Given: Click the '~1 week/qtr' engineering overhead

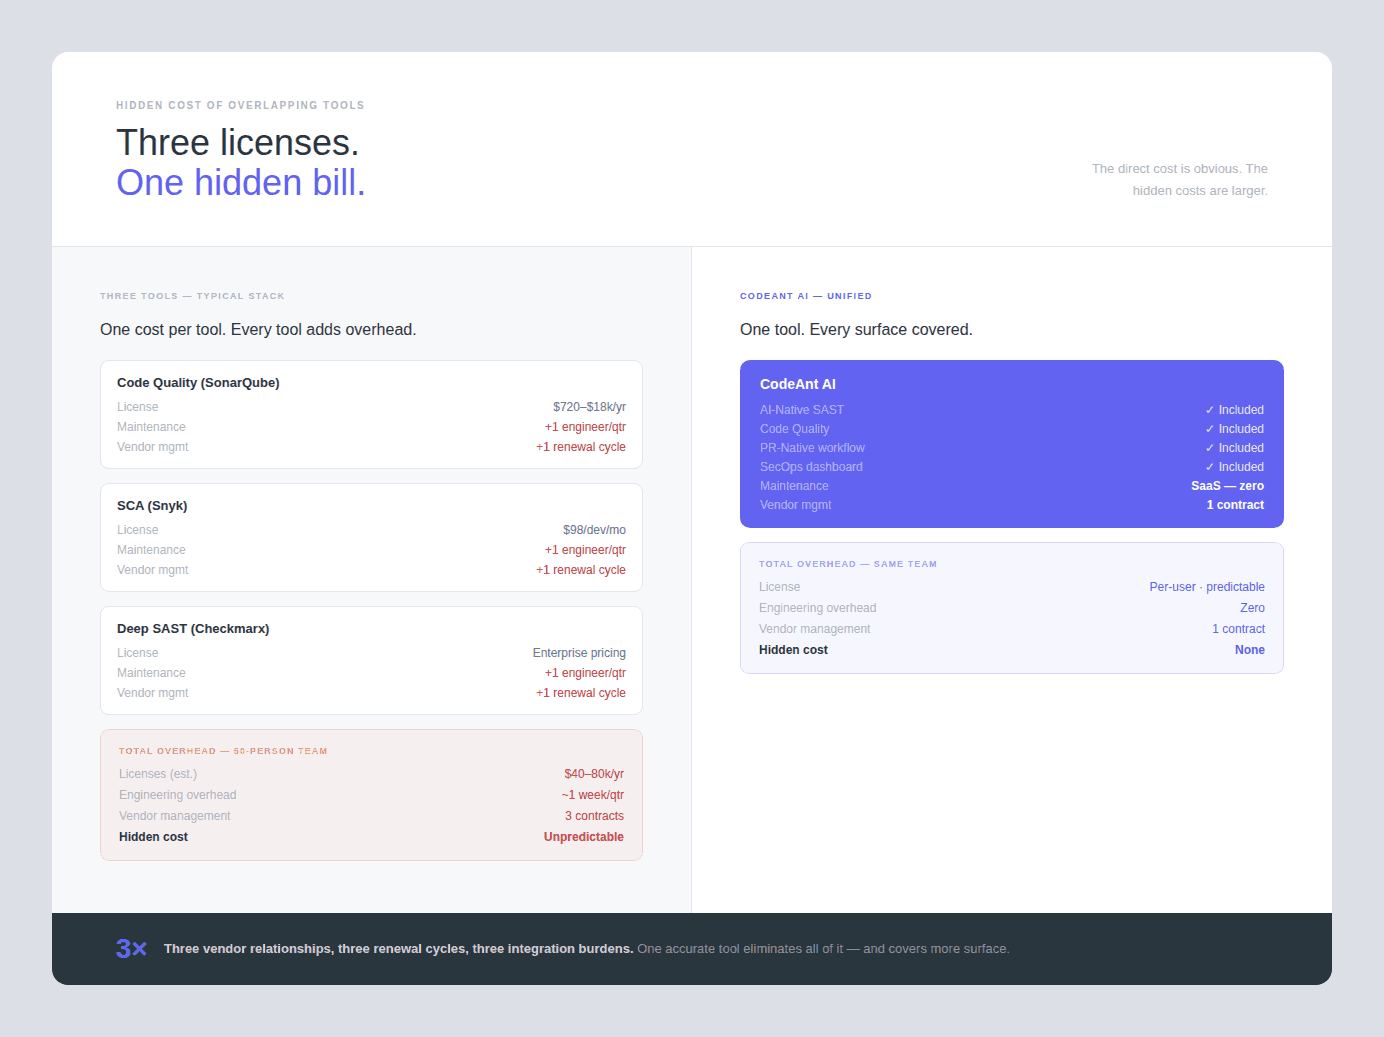Looking at the screenshot, I should [593, 795].
